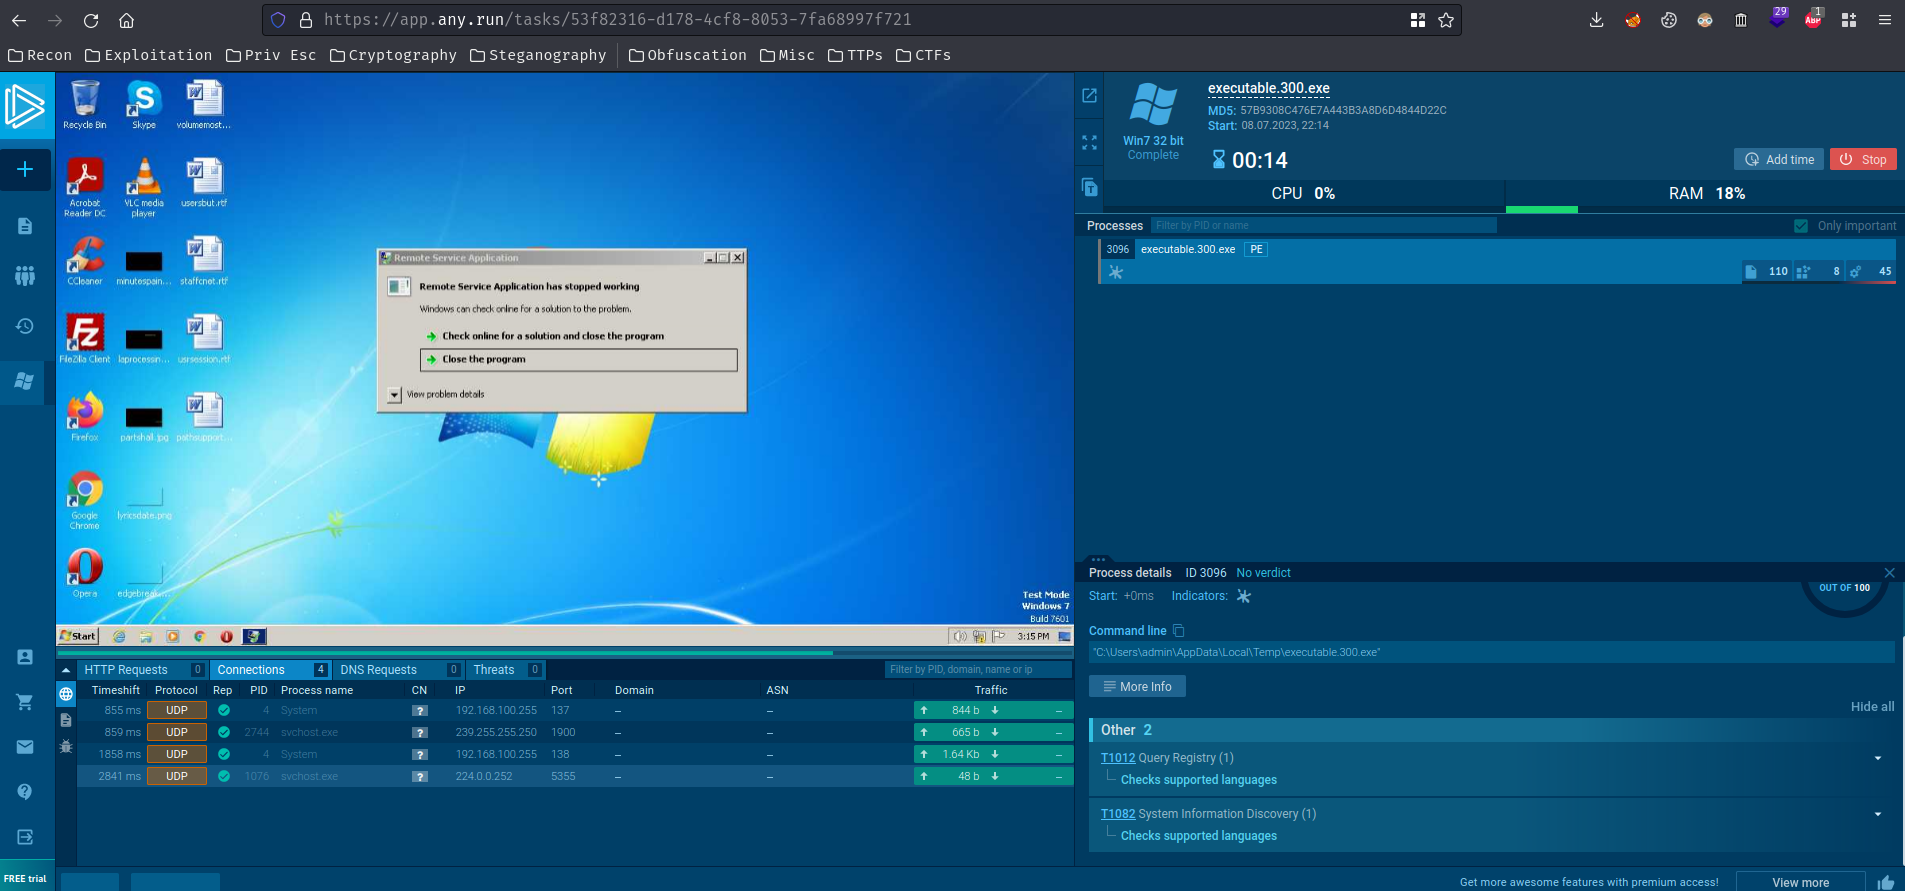The width and height of the screenshot is (1905, 891).
Task: Open task history icon in sidebar
Action: (25, 326)
